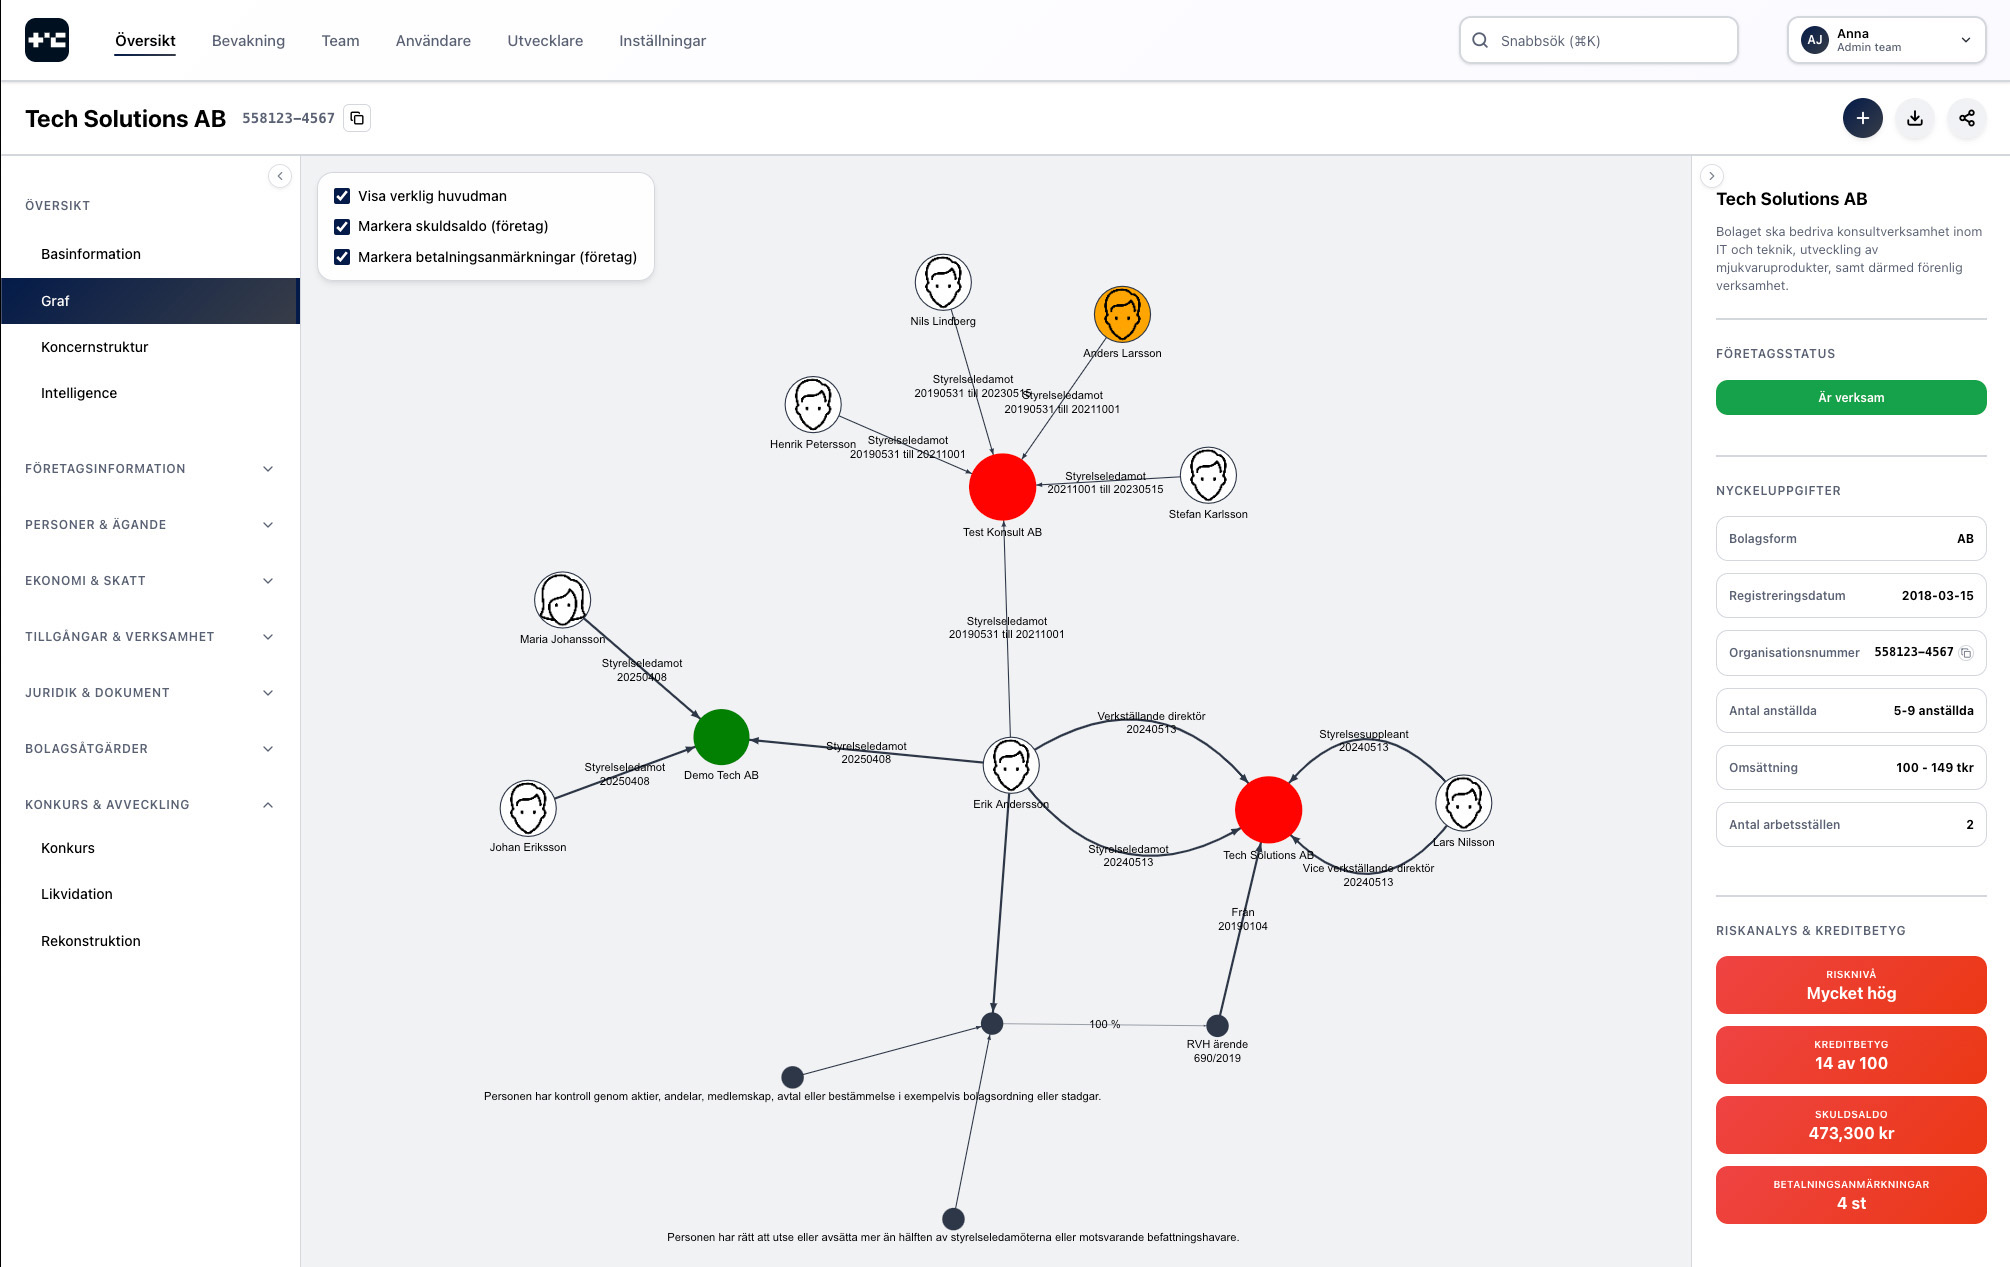Open the Anna Admin team dropdown
This screenshot has width=2010, height=1267.
pyautogui.click(x=1885, y=40)
